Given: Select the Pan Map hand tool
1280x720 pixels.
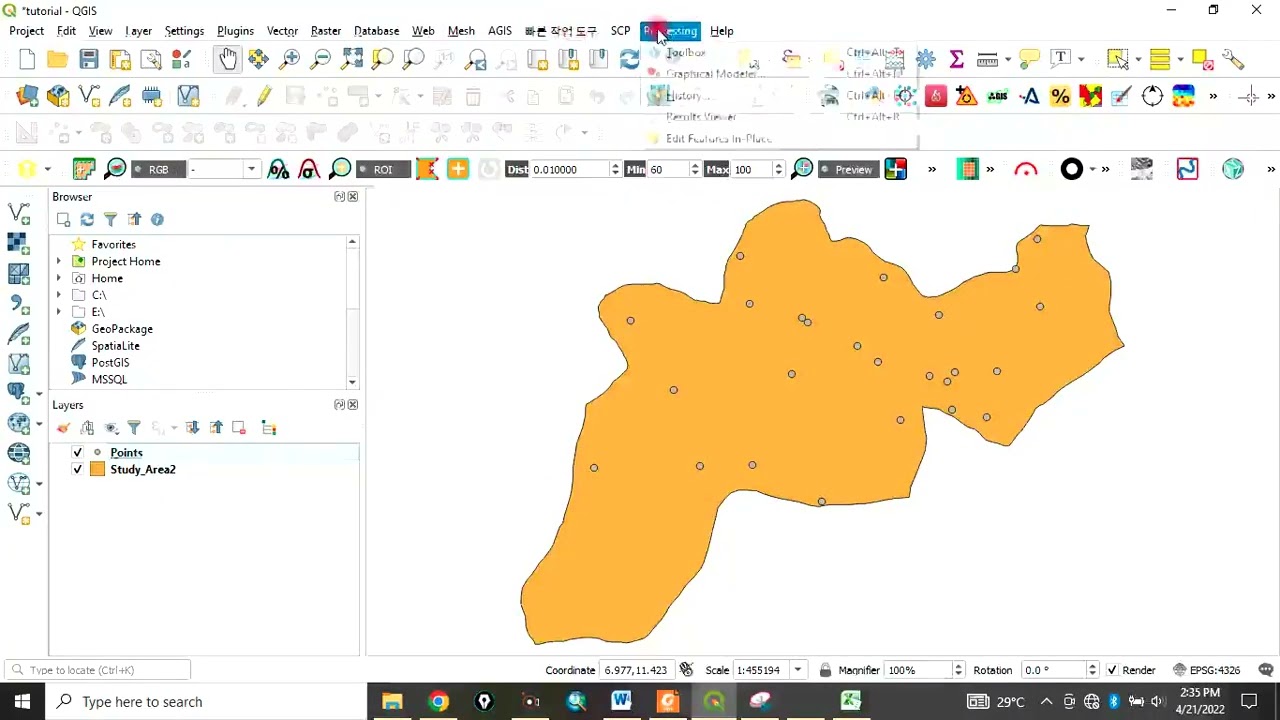Looking at the screenshot, I should coord(228,60).
